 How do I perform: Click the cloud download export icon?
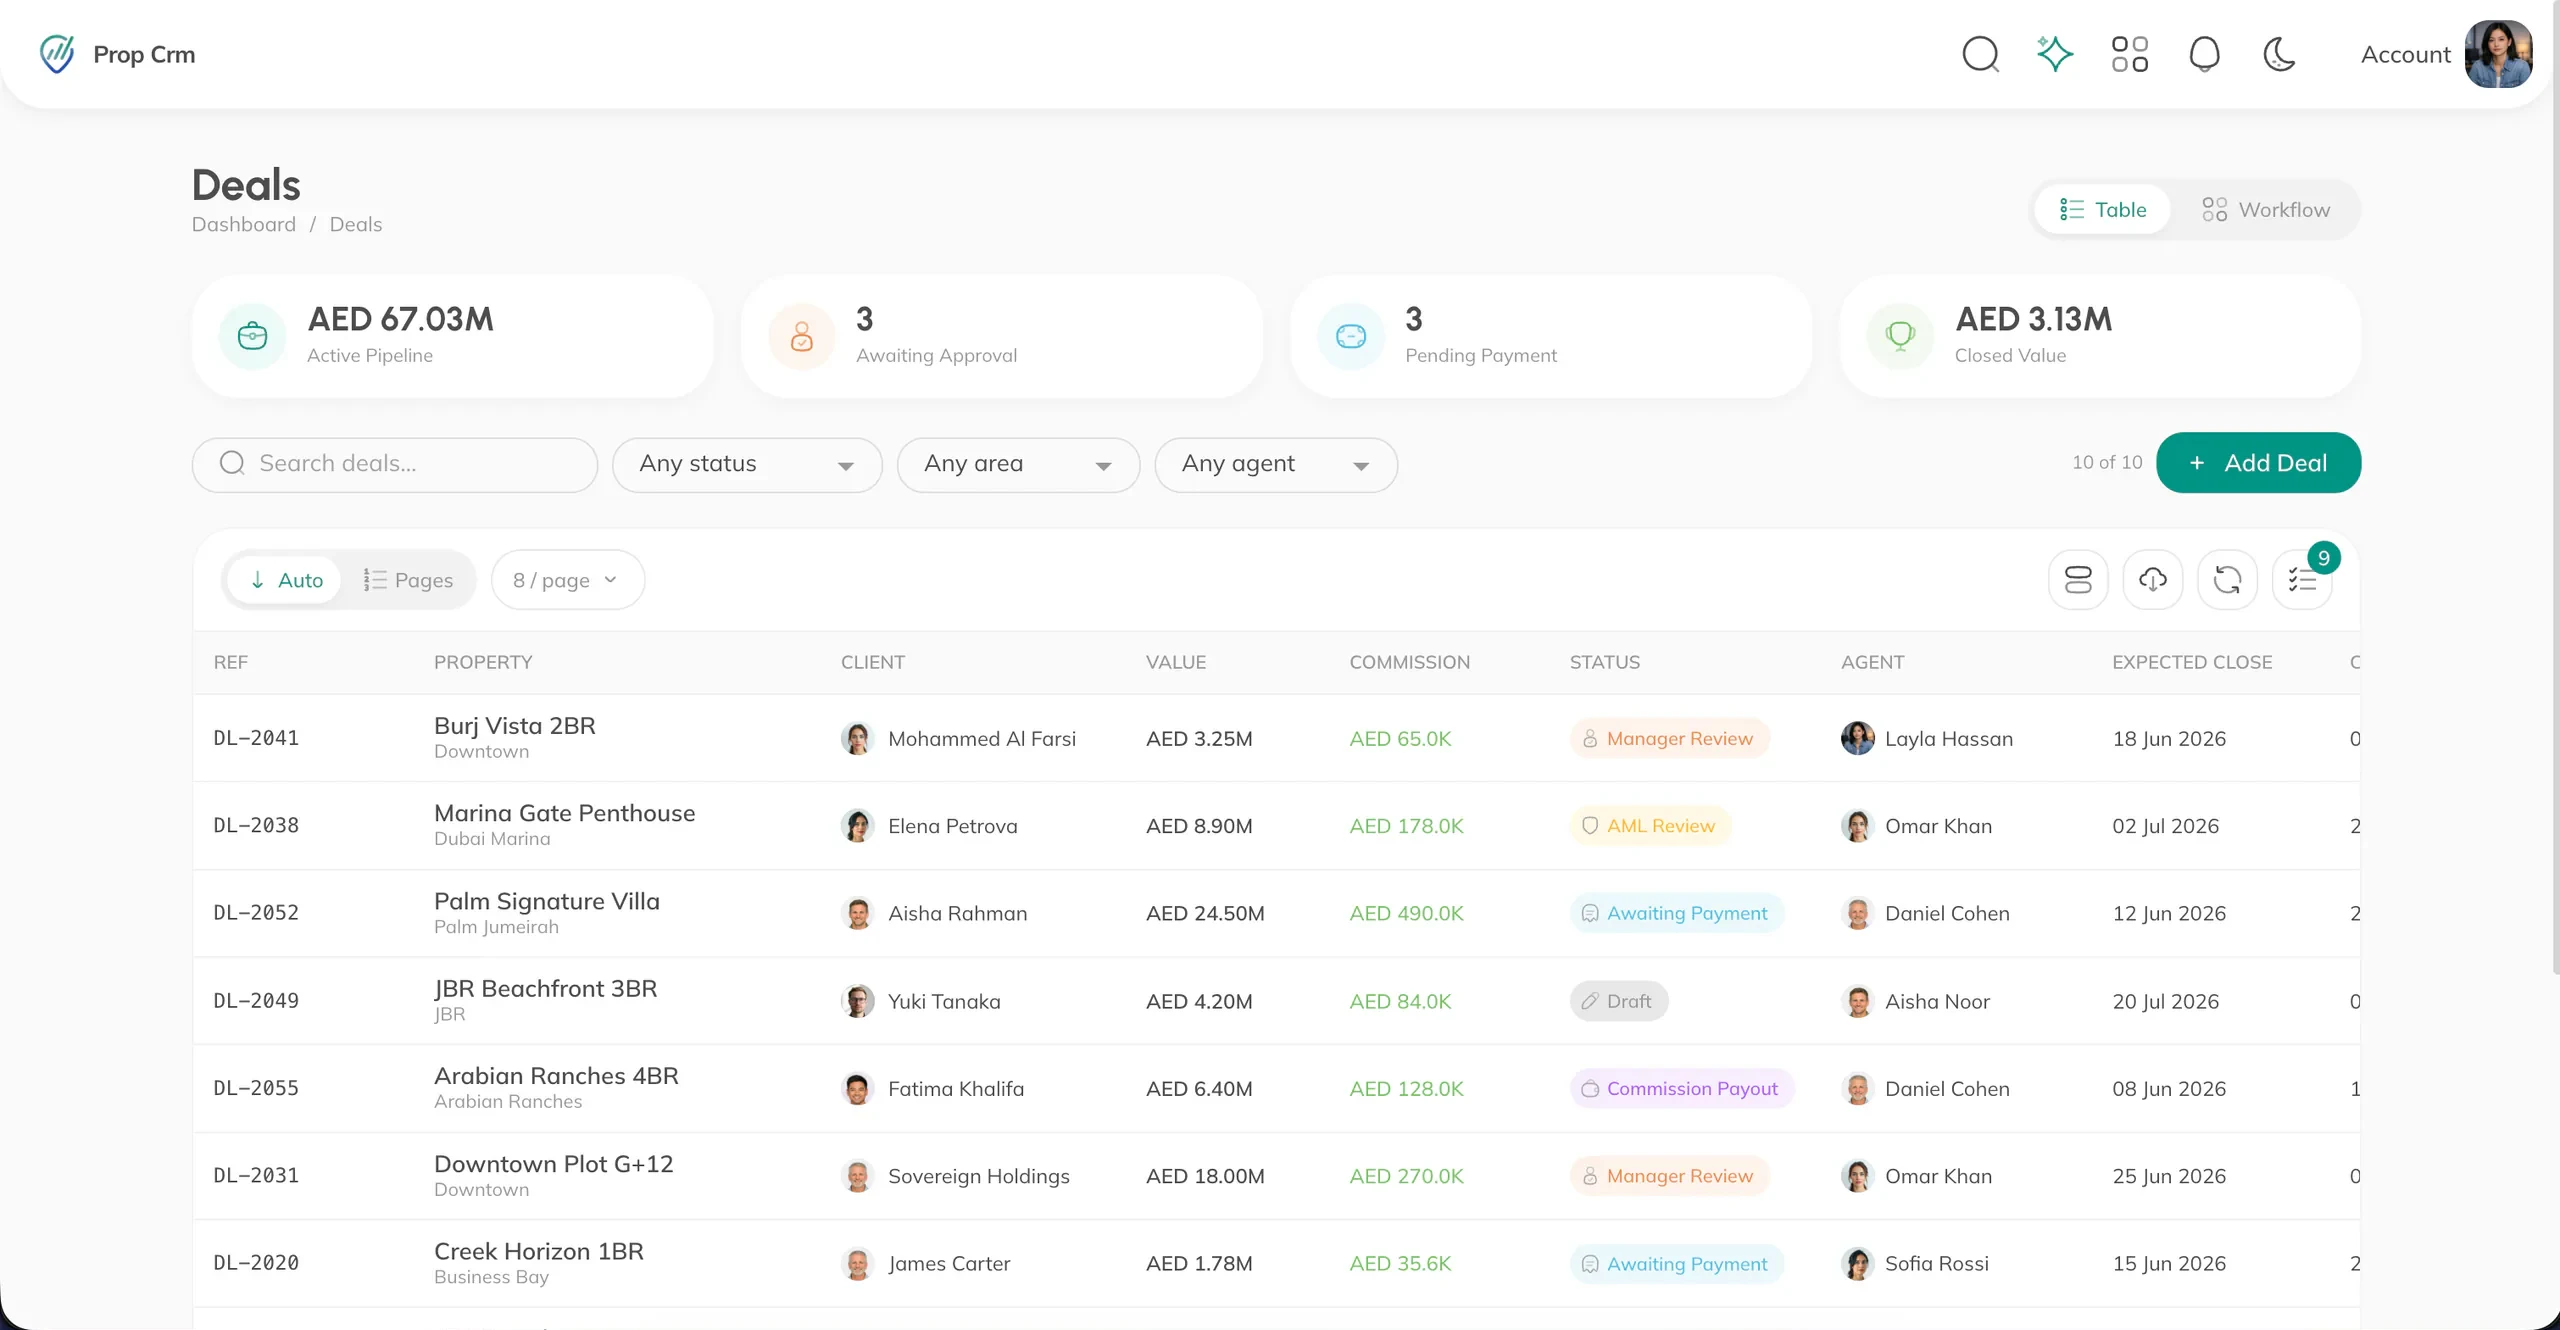pos(2153,580)
